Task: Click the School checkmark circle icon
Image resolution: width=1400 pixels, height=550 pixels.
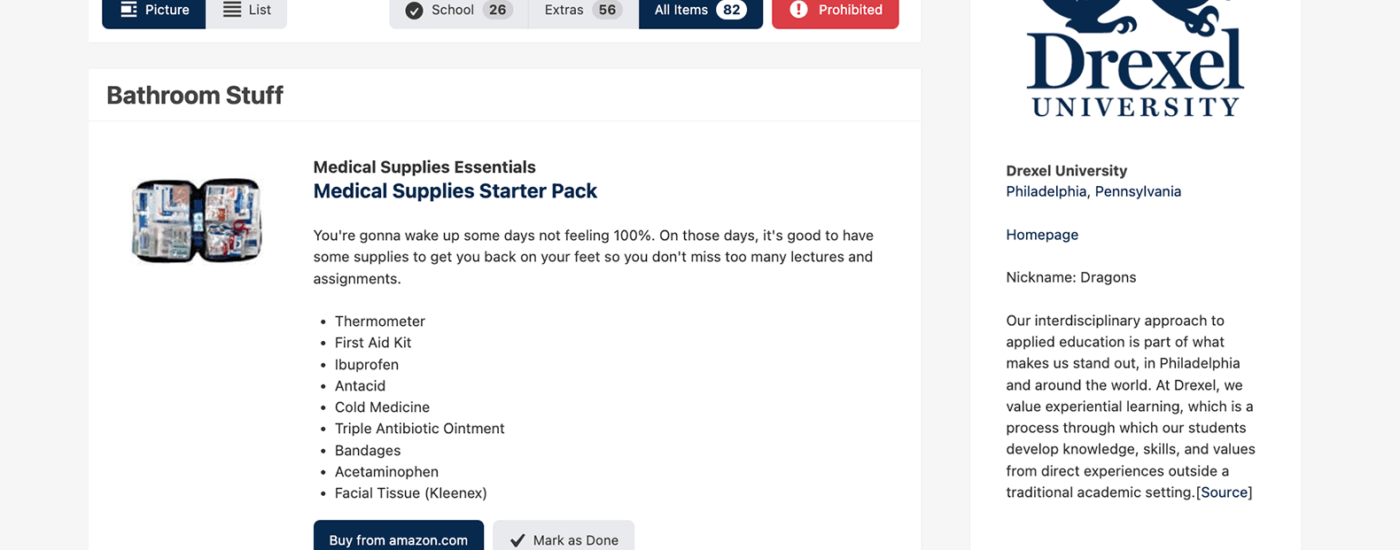Action: click(414, 10)
